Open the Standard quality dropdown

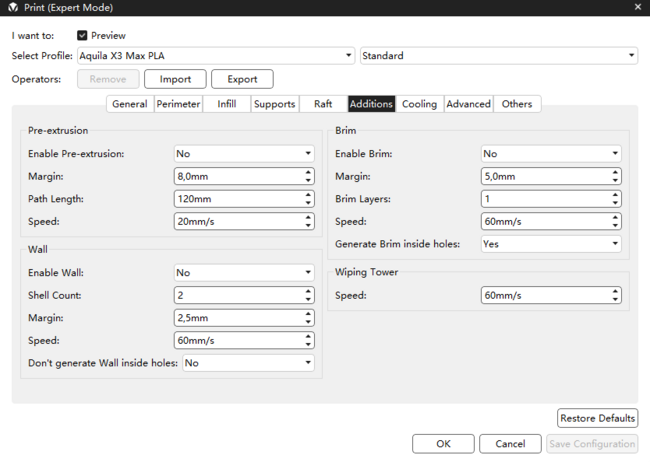point(498,56)
